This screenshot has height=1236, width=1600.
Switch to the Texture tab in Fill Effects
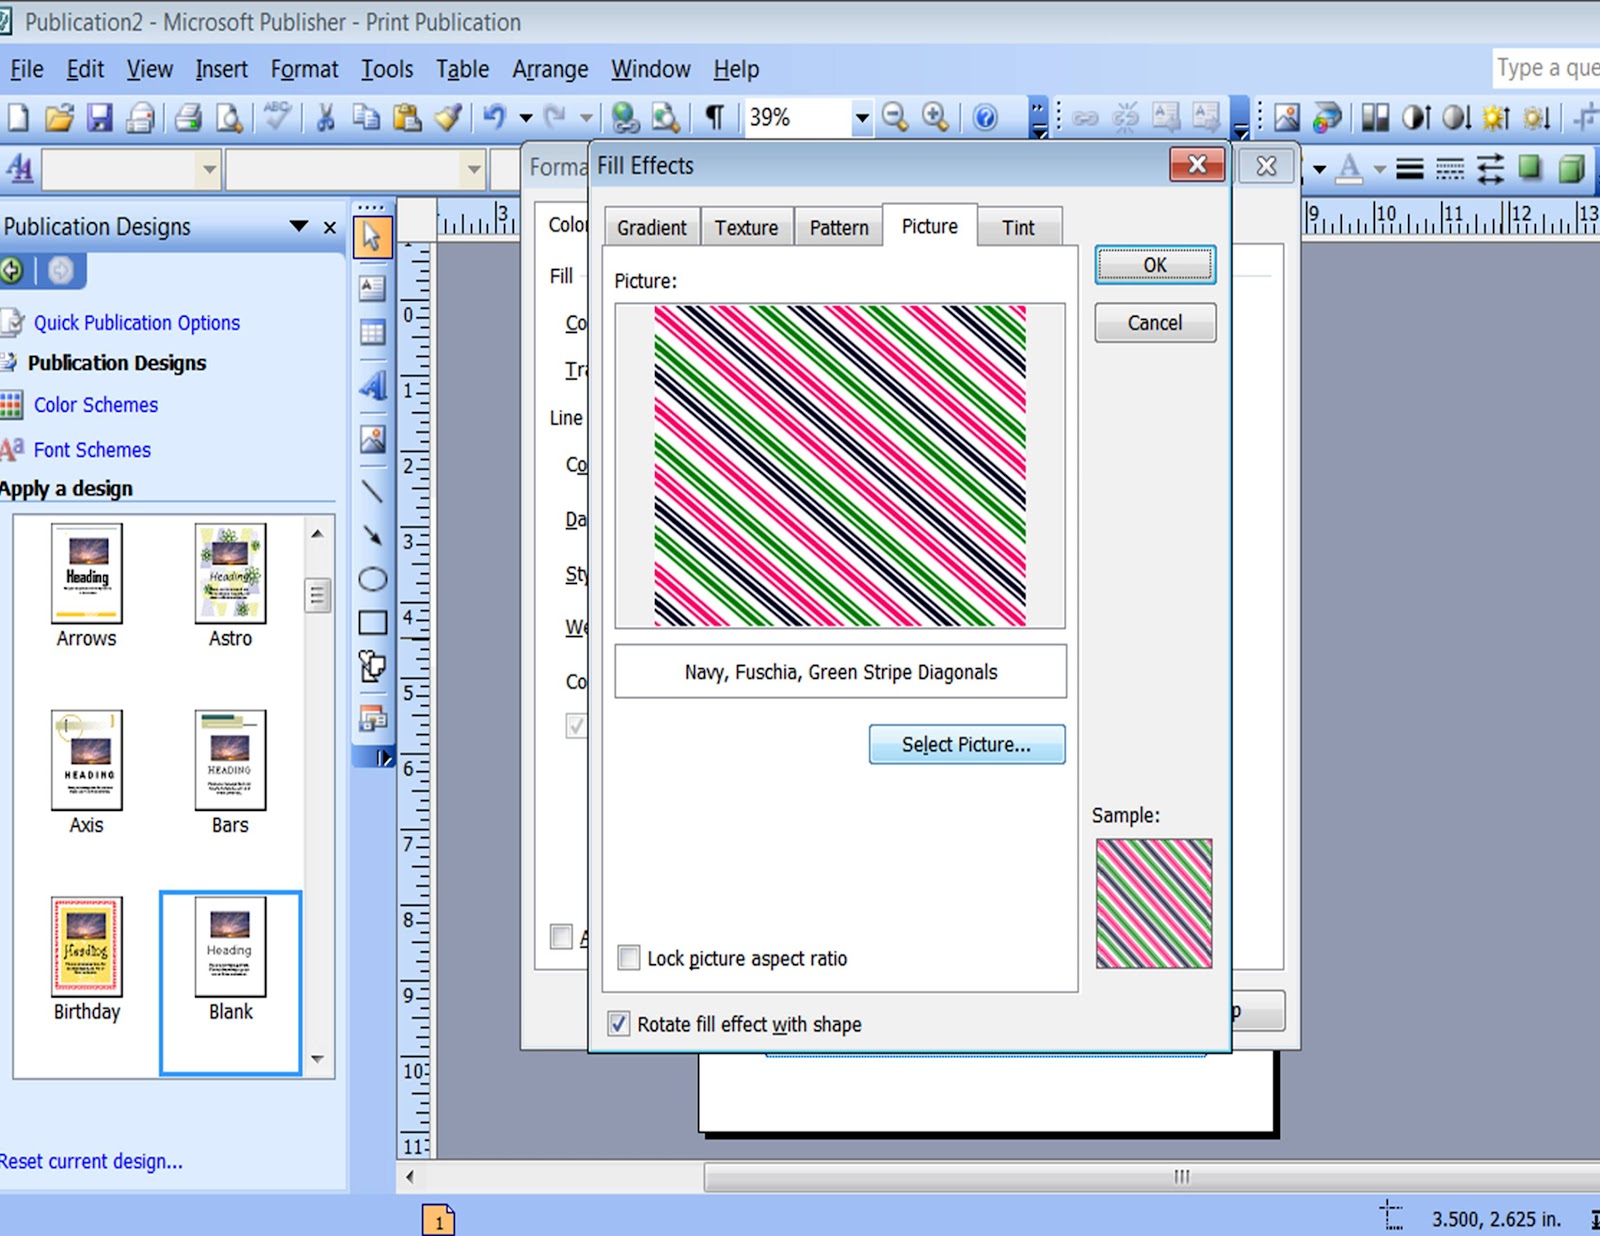click(746, 226)
